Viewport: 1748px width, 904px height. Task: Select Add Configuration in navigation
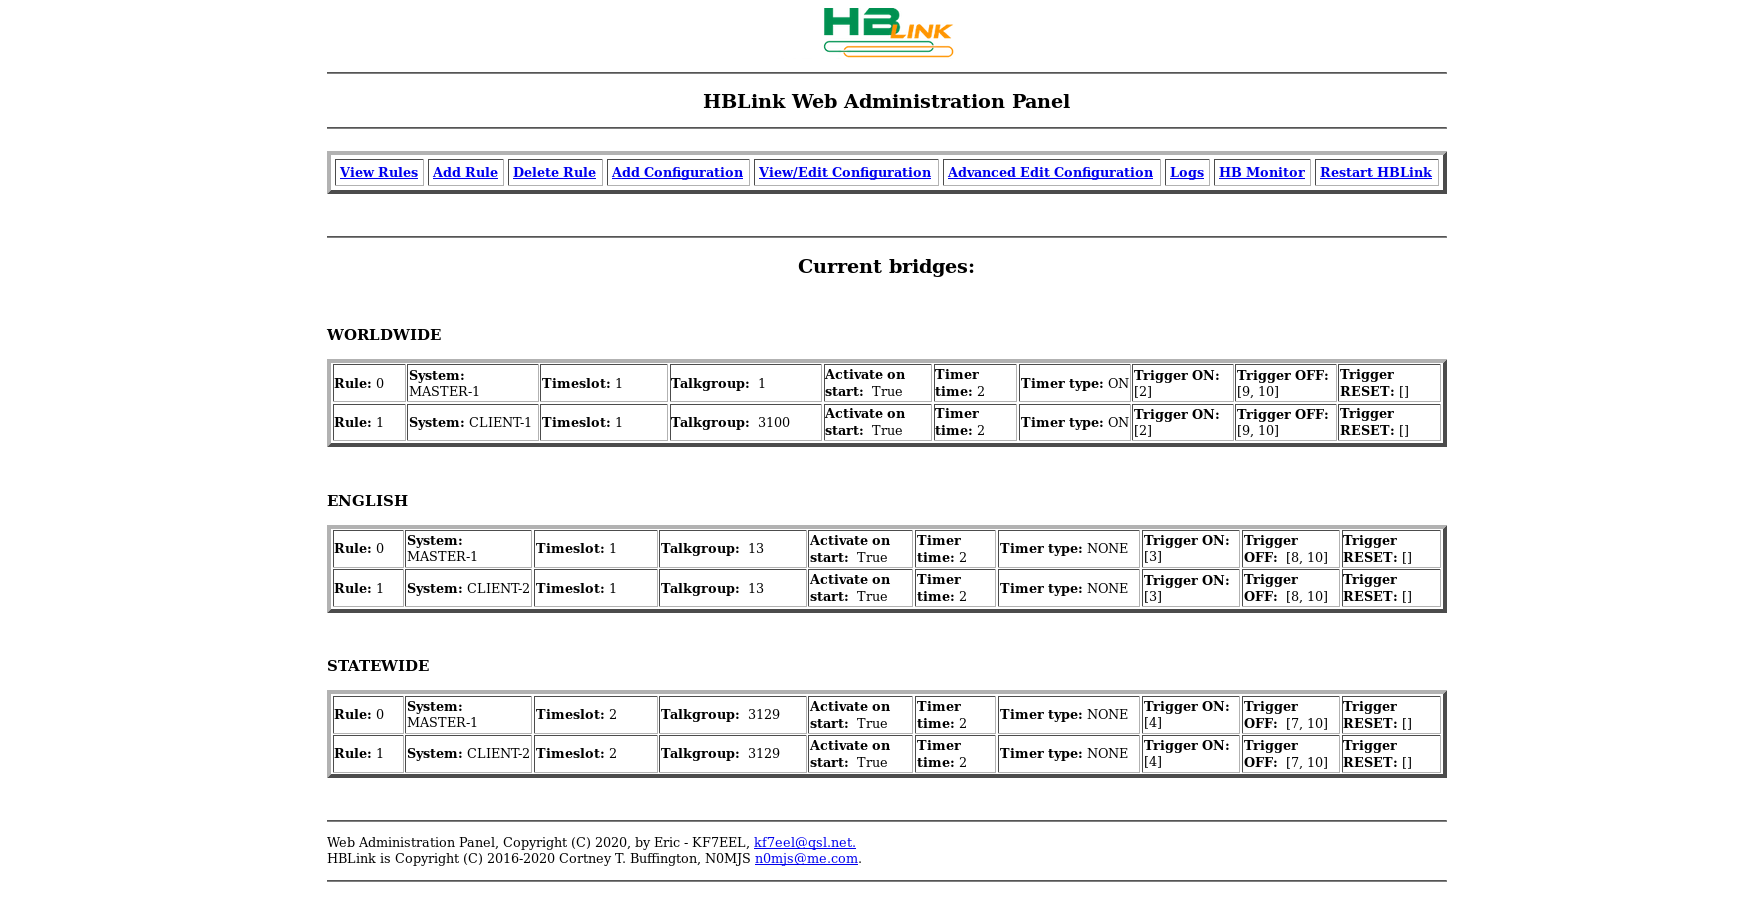677,173
